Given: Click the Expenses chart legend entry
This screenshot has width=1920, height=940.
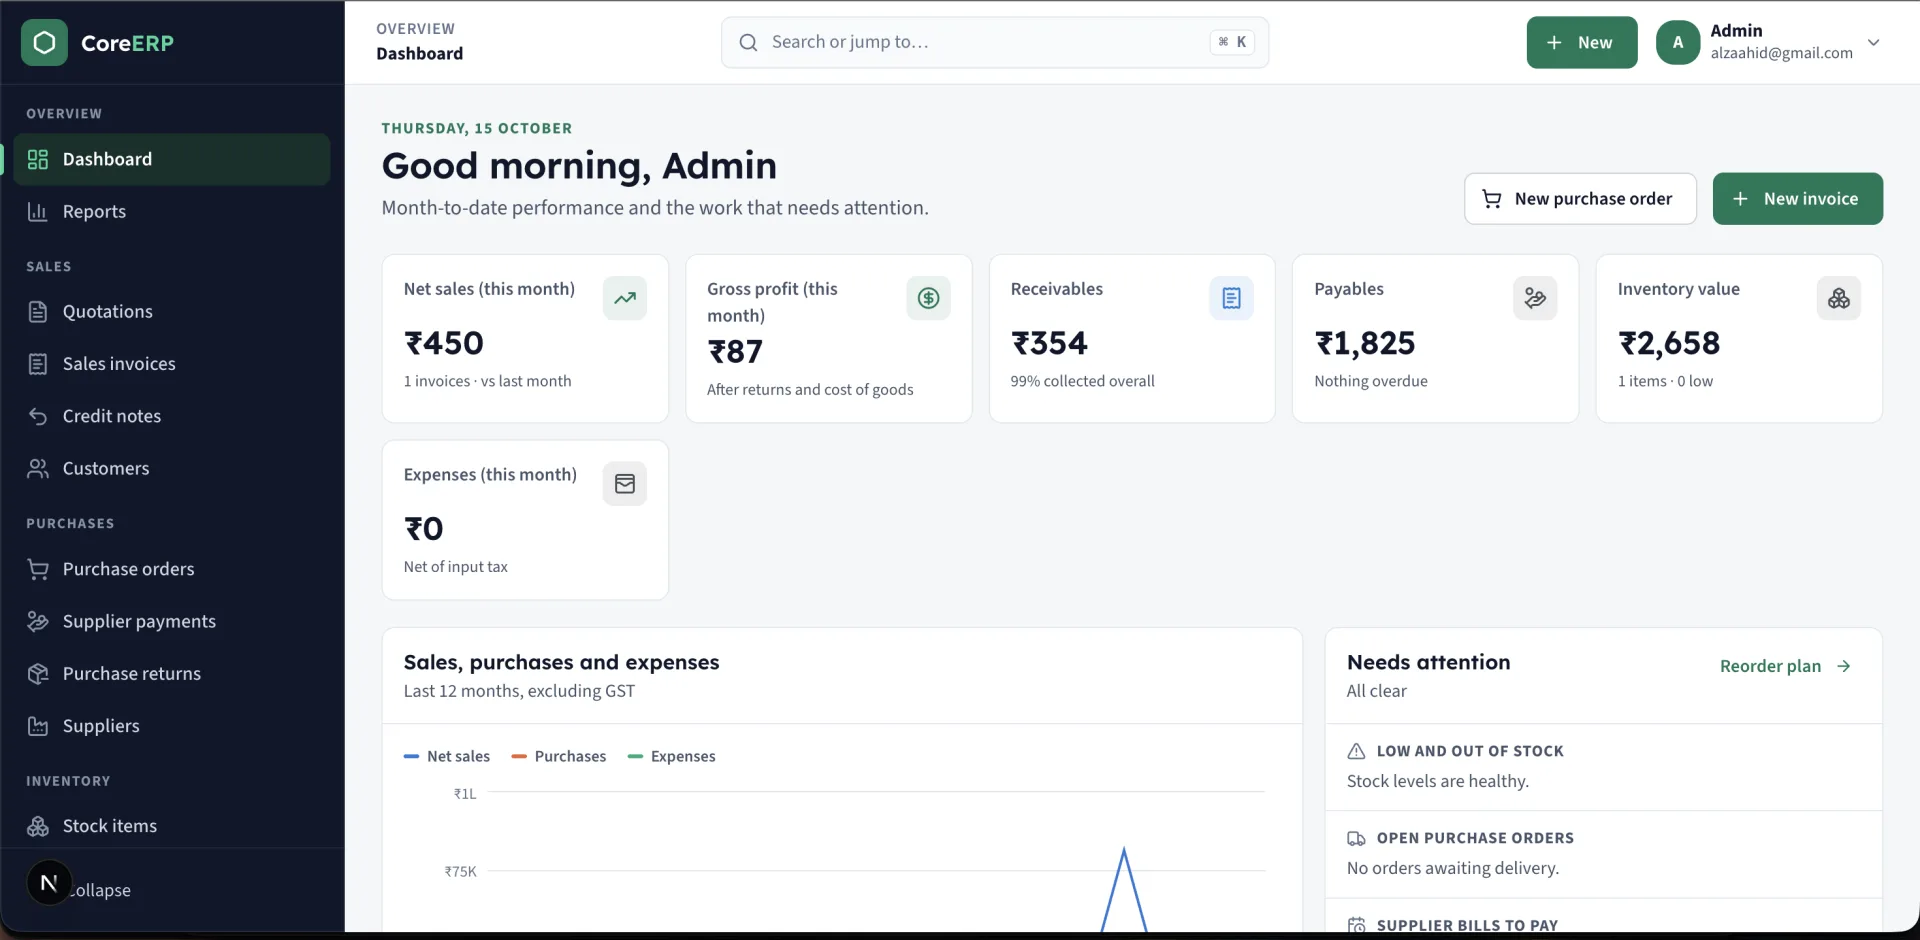Looking at the screenshot, I should 672,756.
